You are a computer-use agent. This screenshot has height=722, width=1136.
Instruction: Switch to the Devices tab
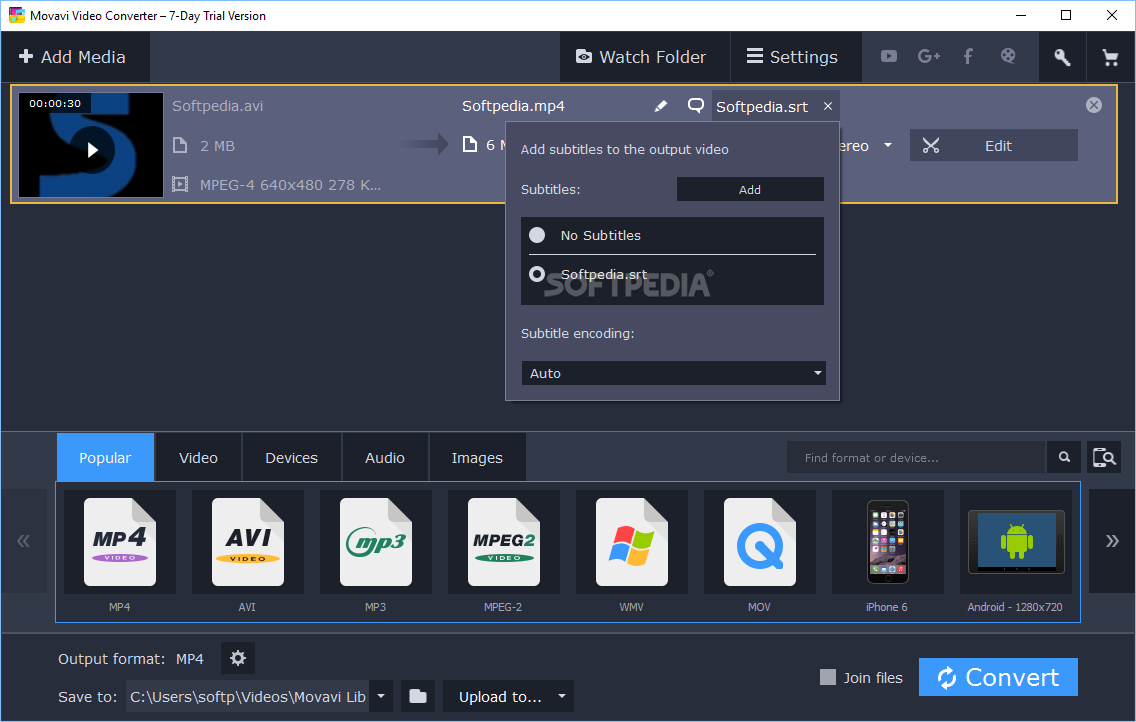[291, 458]
